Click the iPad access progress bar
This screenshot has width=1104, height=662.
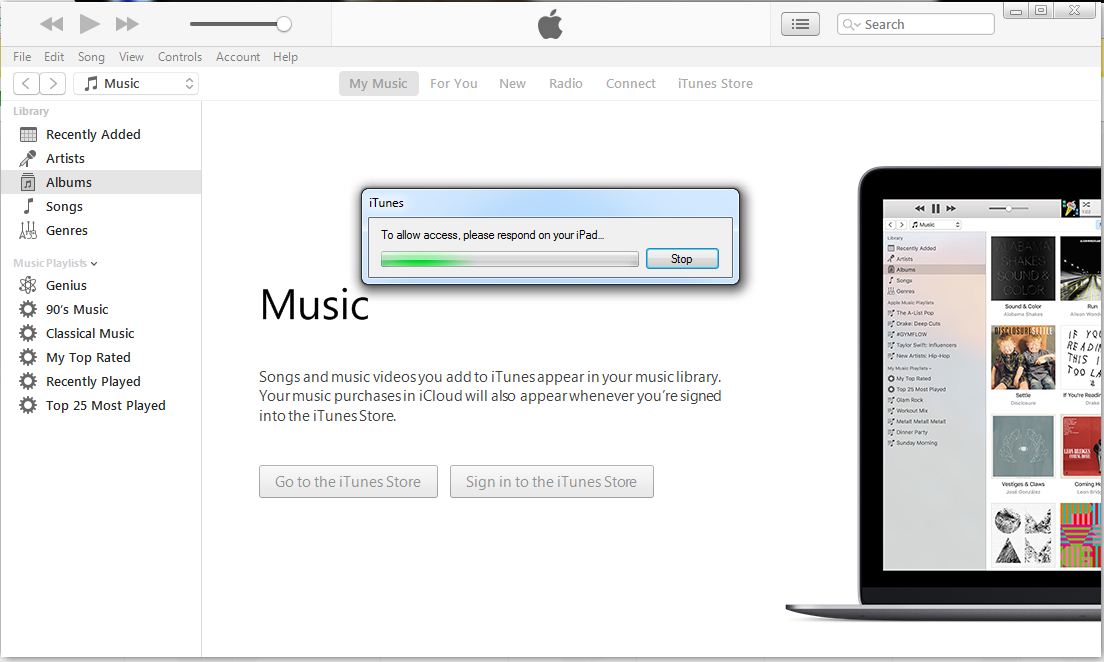pyautogui.click(x=509, y=259)
